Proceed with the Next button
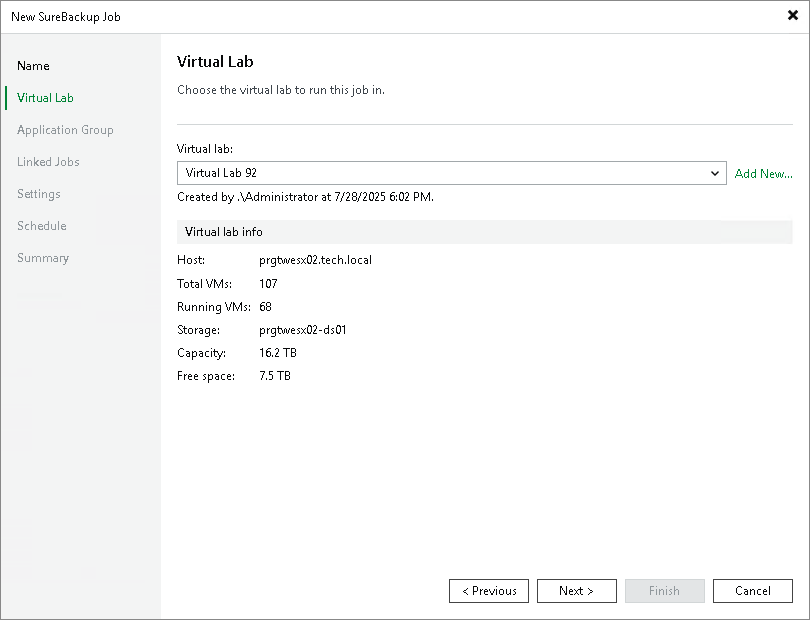Screen dimensions: 810x620 576,590
